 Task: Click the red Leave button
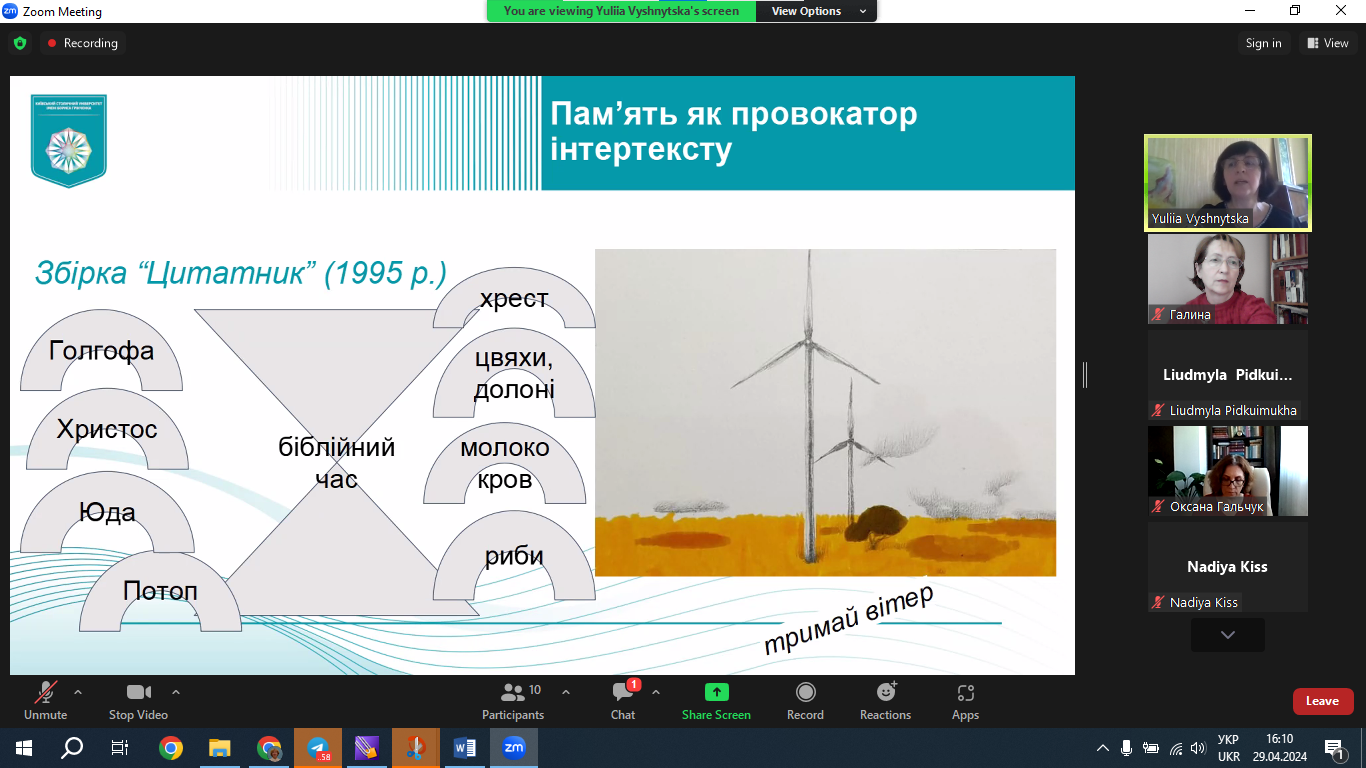click(x=1322, y=701)
